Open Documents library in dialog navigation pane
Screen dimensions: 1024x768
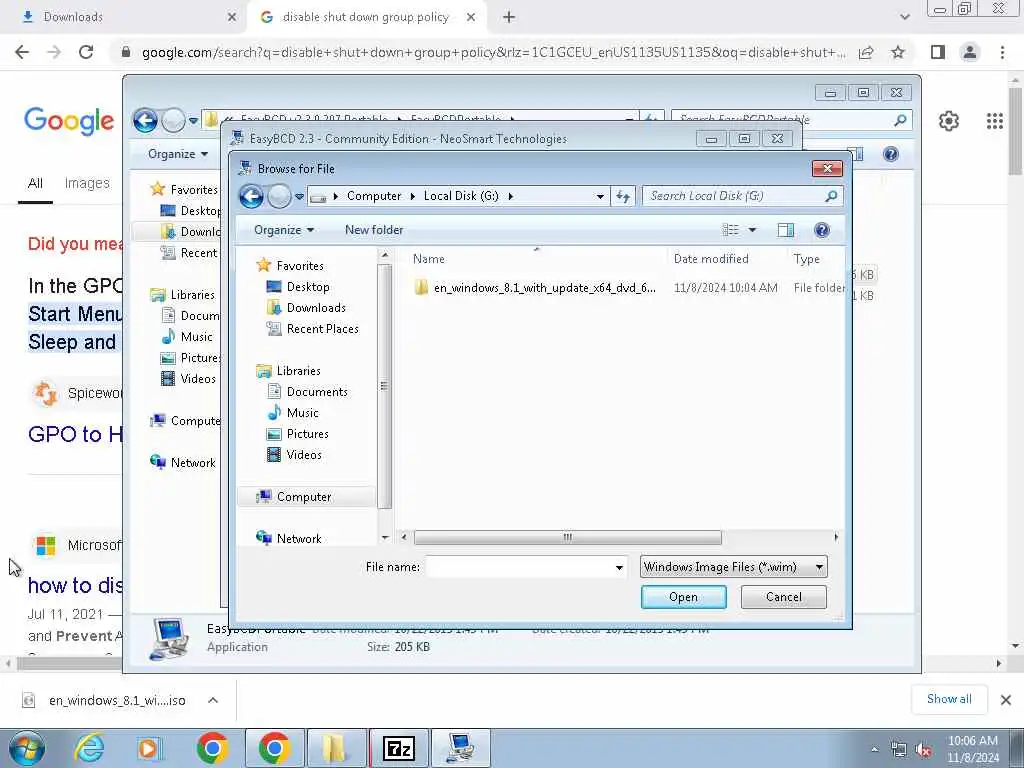coord(317,392)
